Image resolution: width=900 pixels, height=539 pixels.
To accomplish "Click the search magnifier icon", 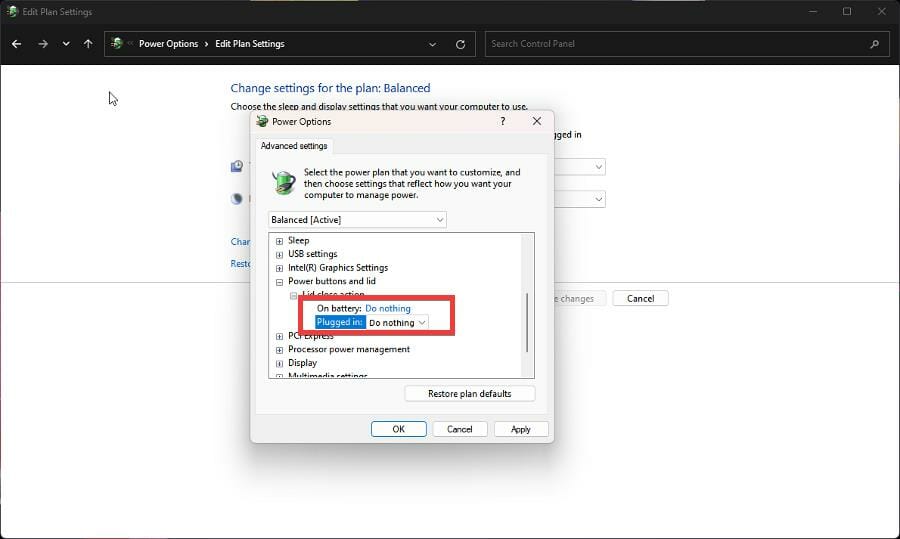I will click(875, 44).
